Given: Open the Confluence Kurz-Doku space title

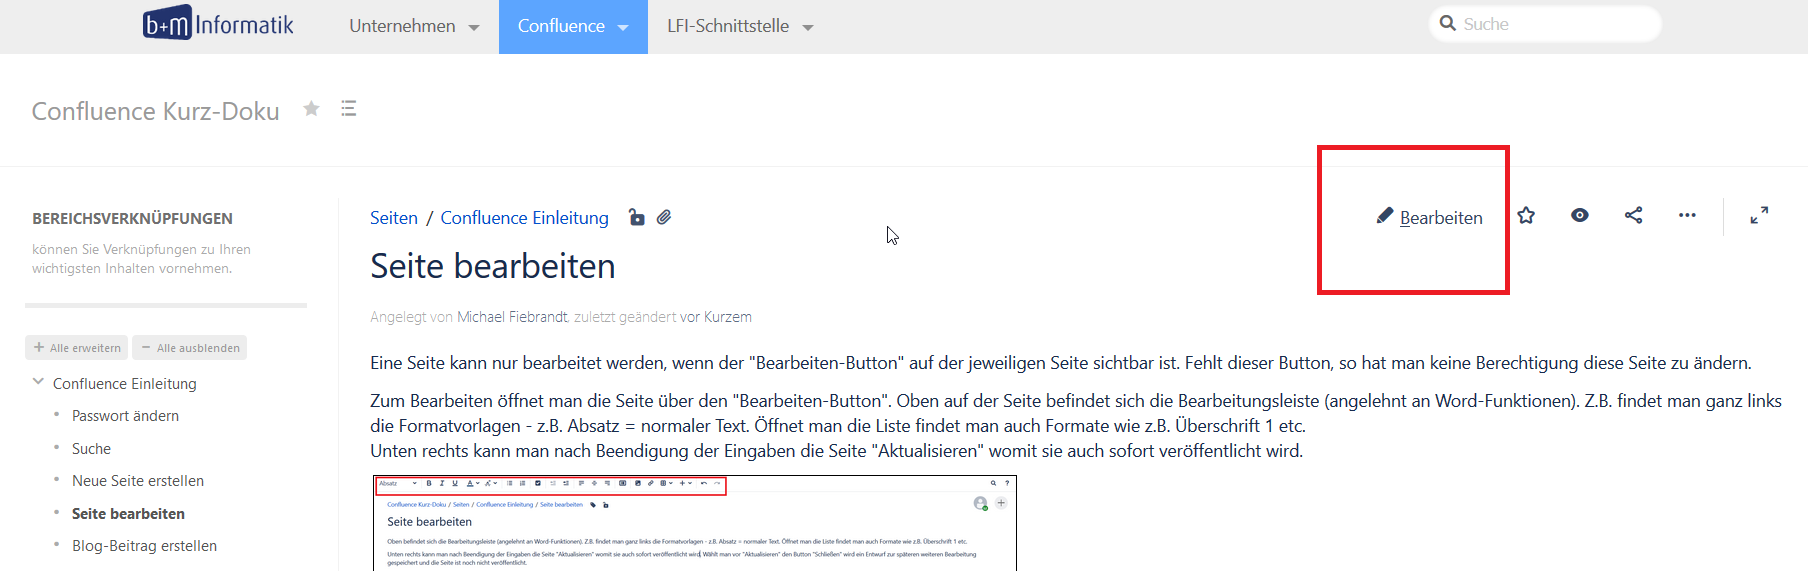Looking at the screenshot, I should [x=155, y=111].
